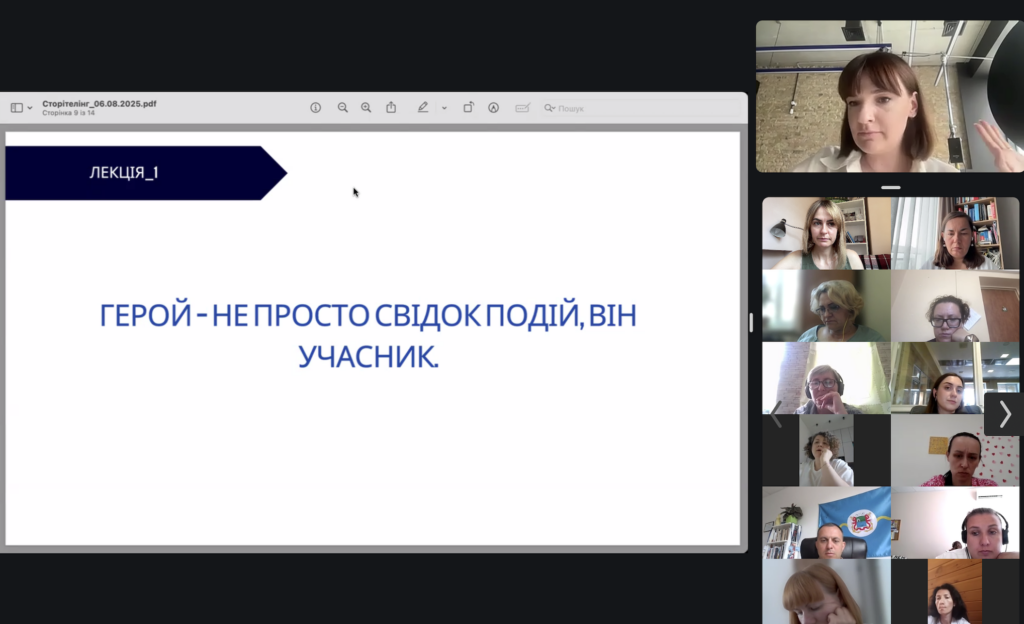Screen dimensions: 1024x624
Task: Select the large active speaker video
Action: 888,96
